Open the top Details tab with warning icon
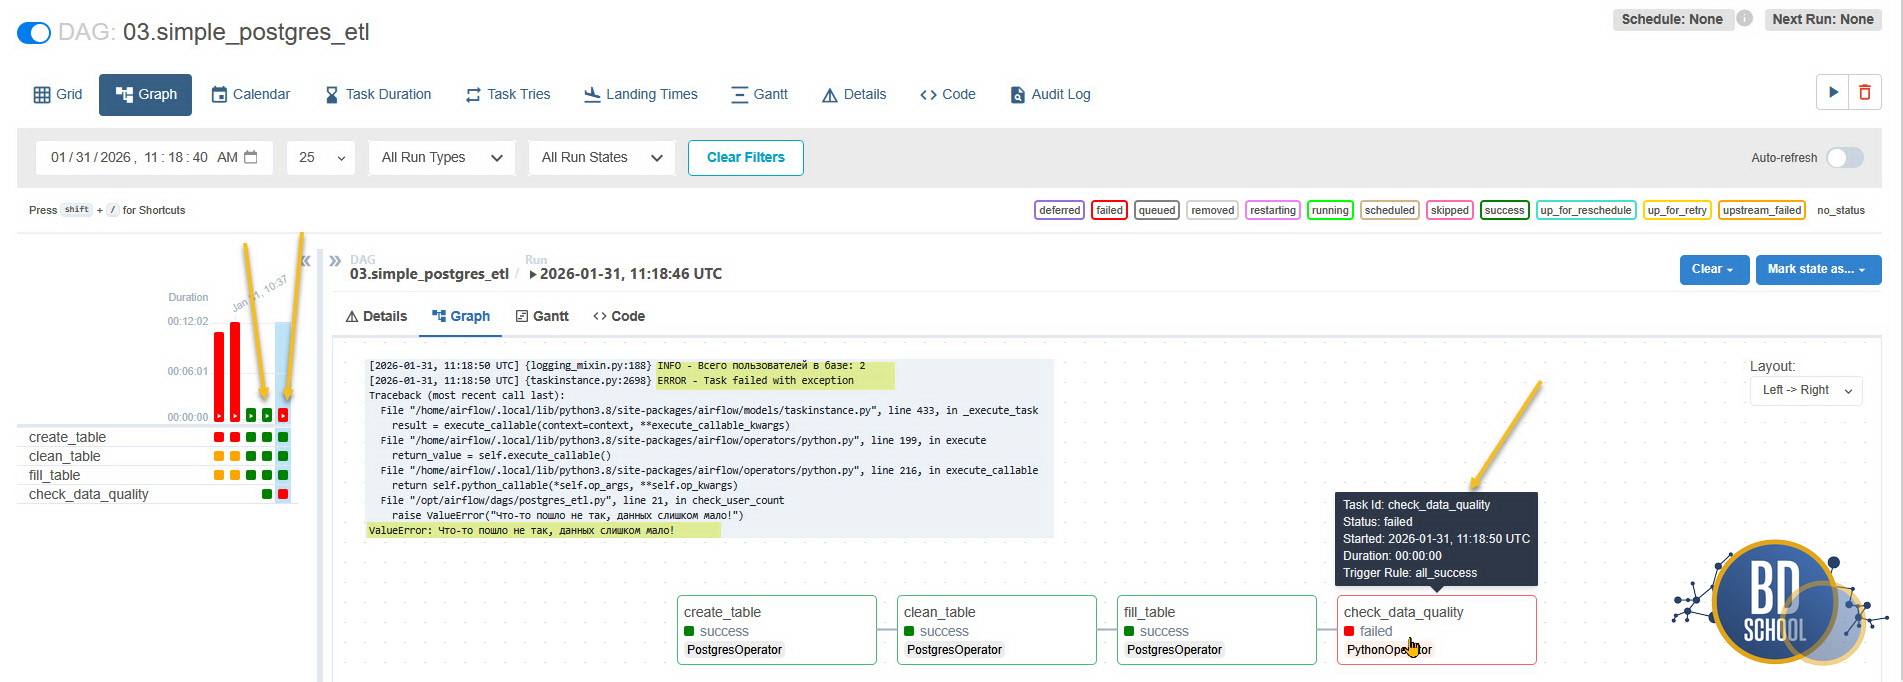The image size is (1903, 682). click(x=854, y=94)
